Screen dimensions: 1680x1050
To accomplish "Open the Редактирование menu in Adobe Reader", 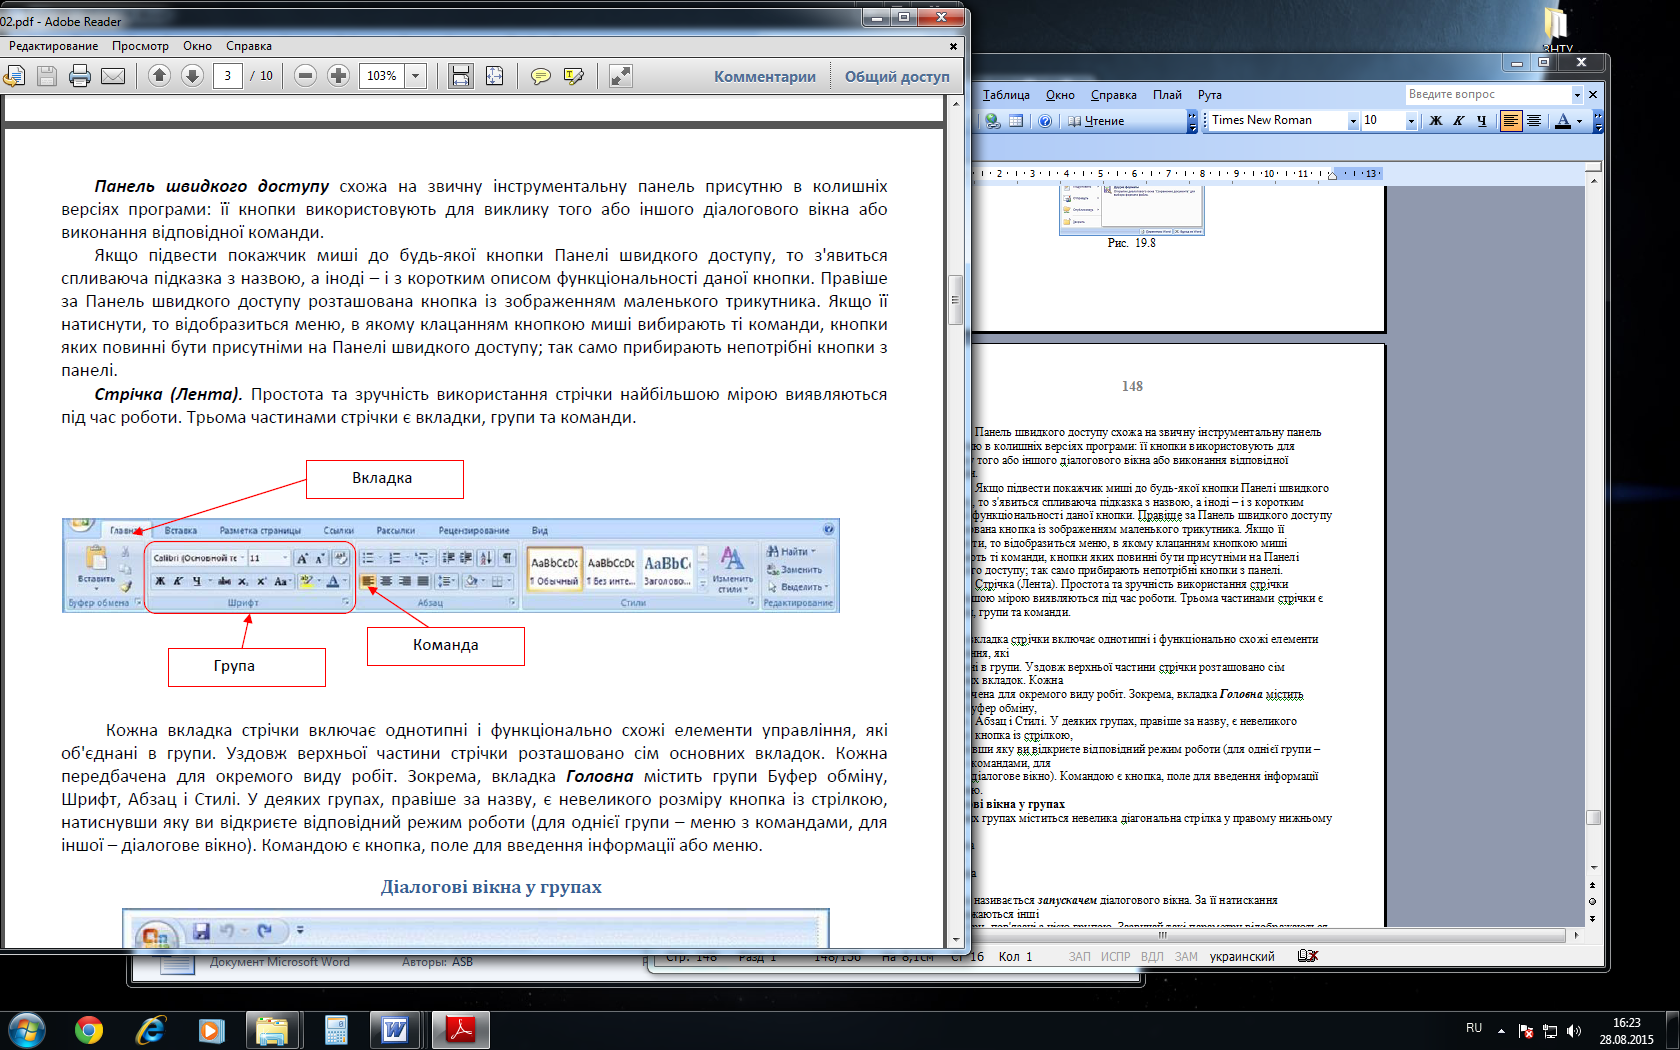I will pos(54,46).
